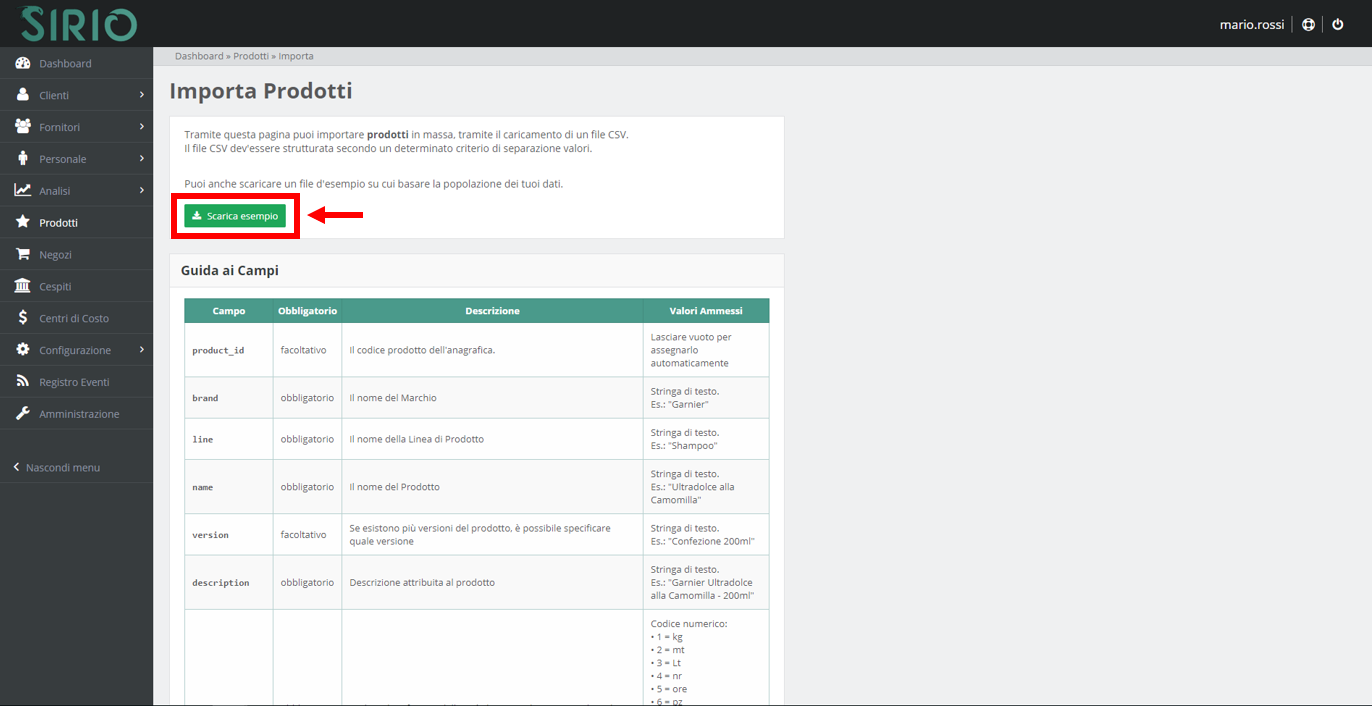This screenshot has height=707, width=1372.
Task: Expand the Personale menu chevron
Action: pos(141,159)
